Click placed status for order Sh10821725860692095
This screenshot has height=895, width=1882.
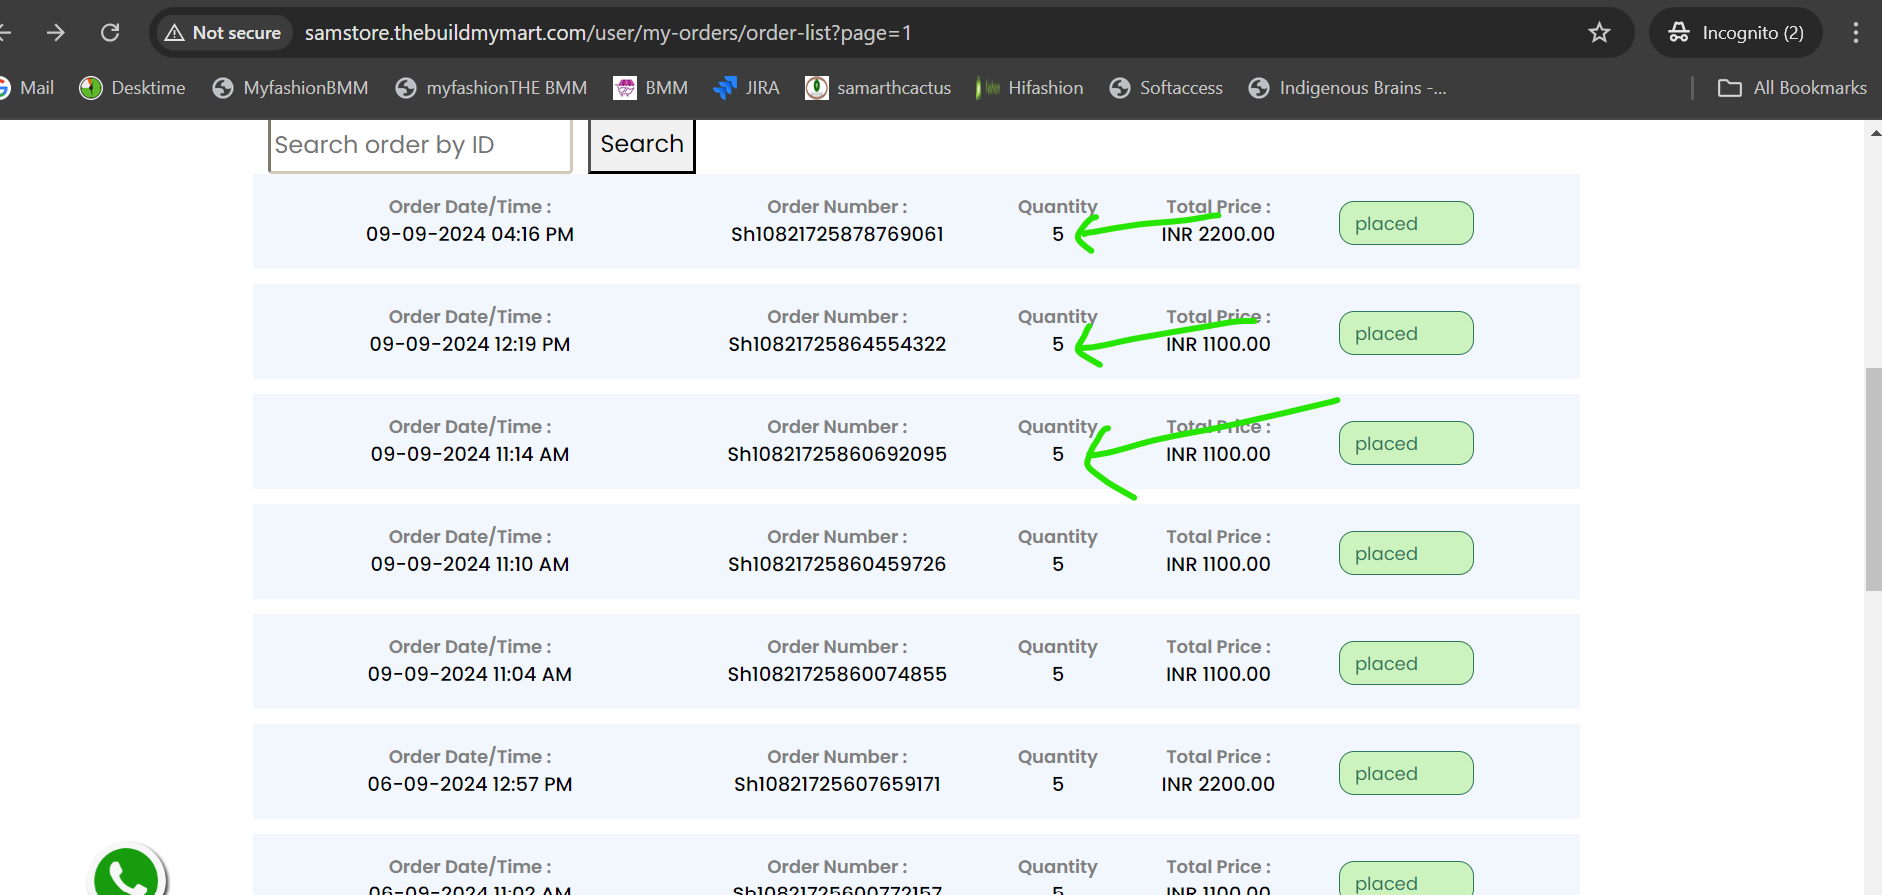coord(1406,443)
